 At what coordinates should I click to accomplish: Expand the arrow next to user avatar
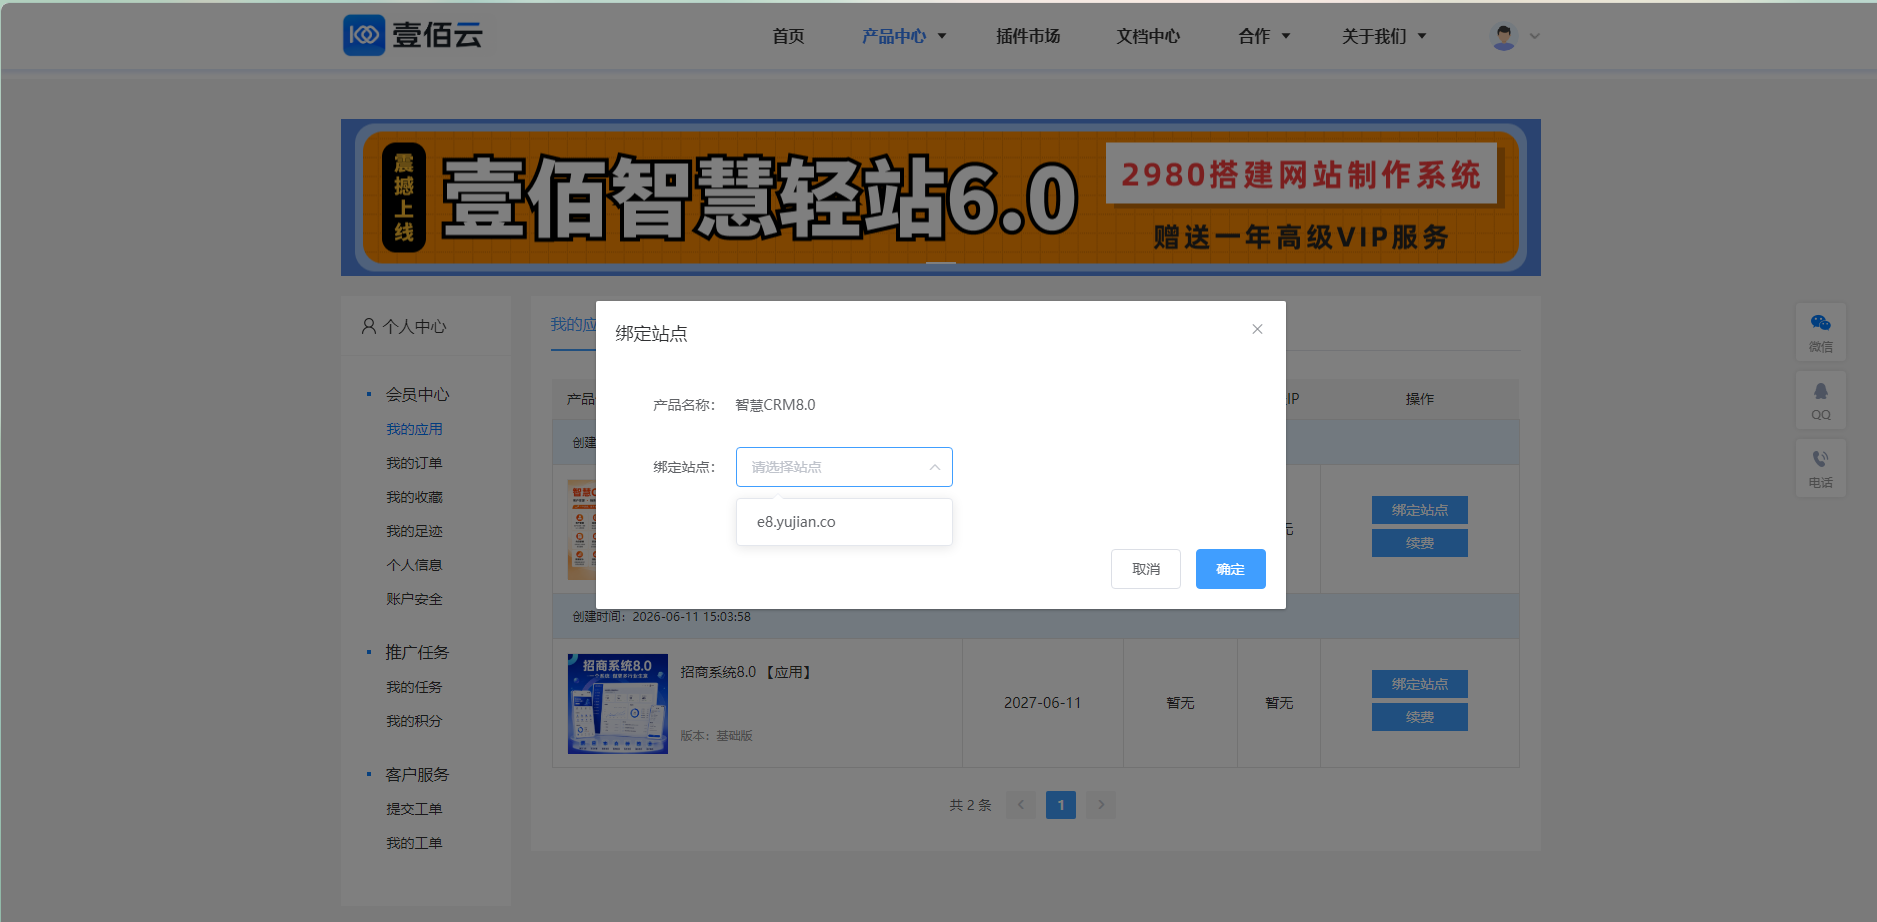coord(1535,36)
